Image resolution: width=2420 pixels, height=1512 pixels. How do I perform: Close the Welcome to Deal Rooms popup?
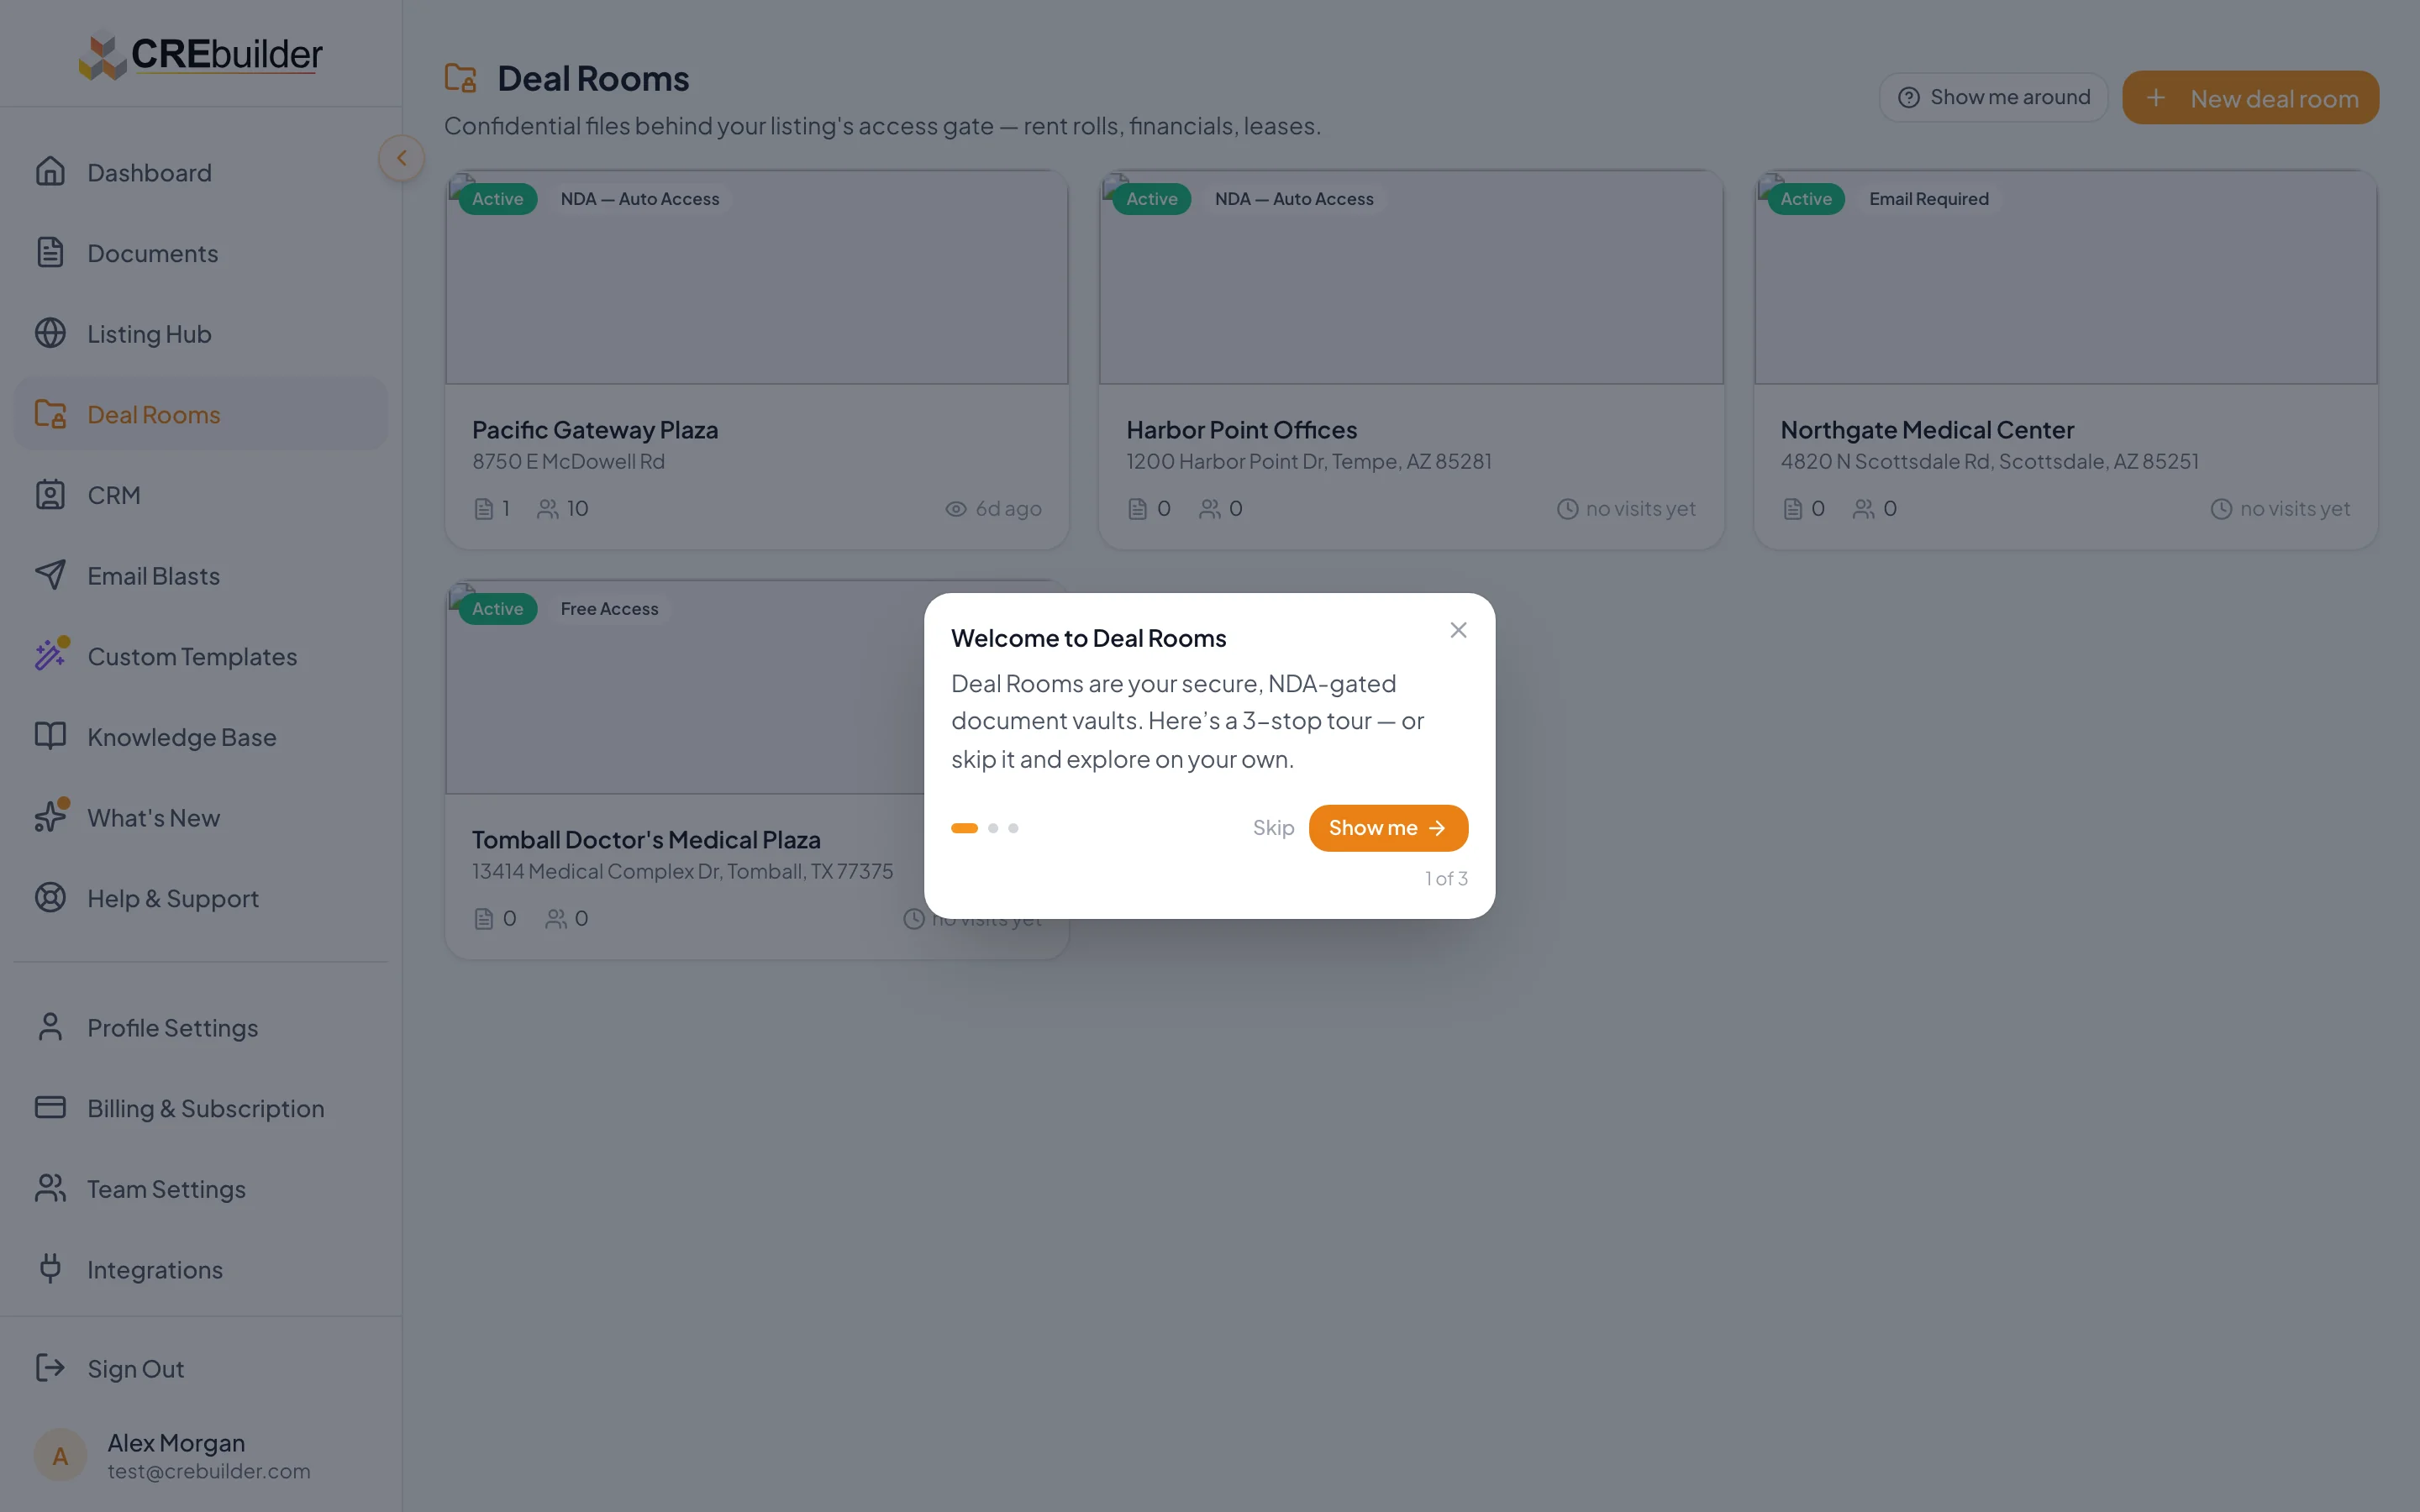tap(1458, 630)
